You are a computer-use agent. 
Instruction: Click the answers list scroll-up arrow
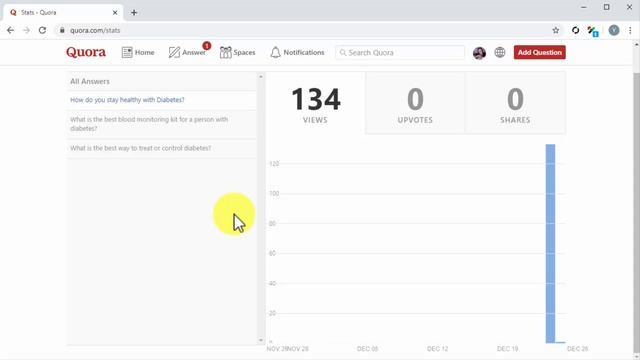[x=261, y=76]
